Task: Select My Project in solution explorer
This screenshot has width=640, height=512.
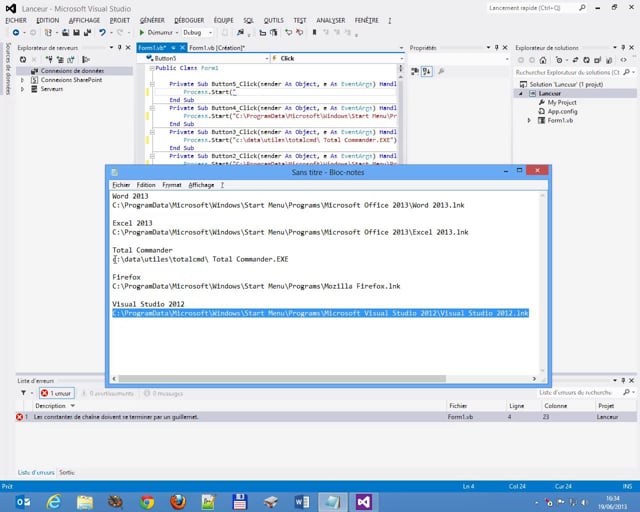Action: [x=562, y=102]
